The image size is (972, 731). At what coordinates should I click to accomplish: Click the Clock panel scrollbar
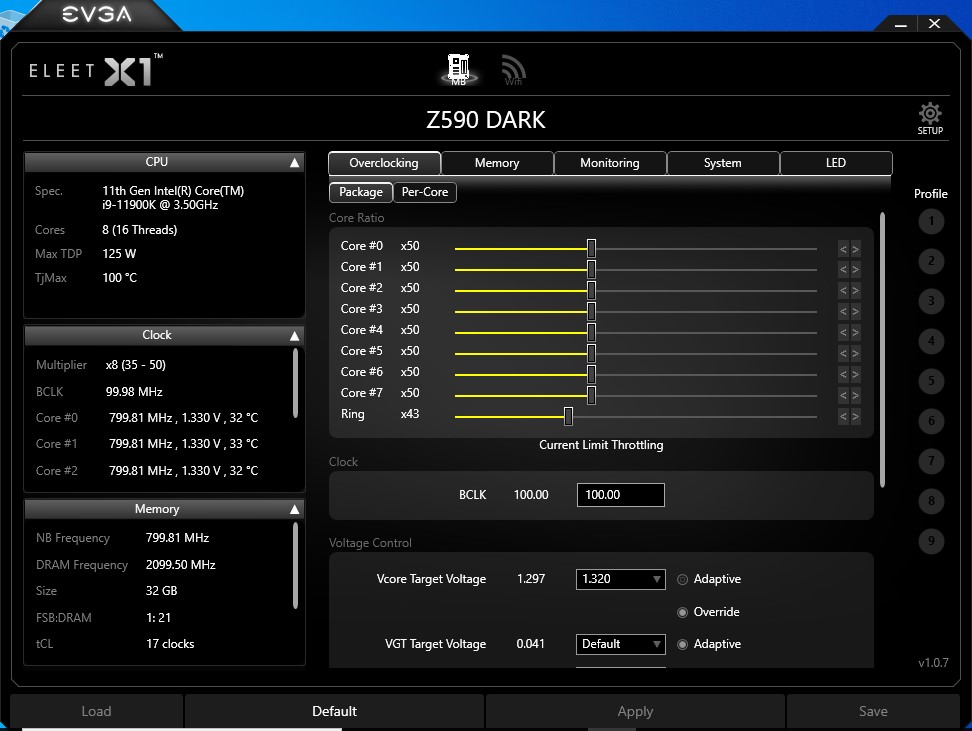(x=295, y=383)
